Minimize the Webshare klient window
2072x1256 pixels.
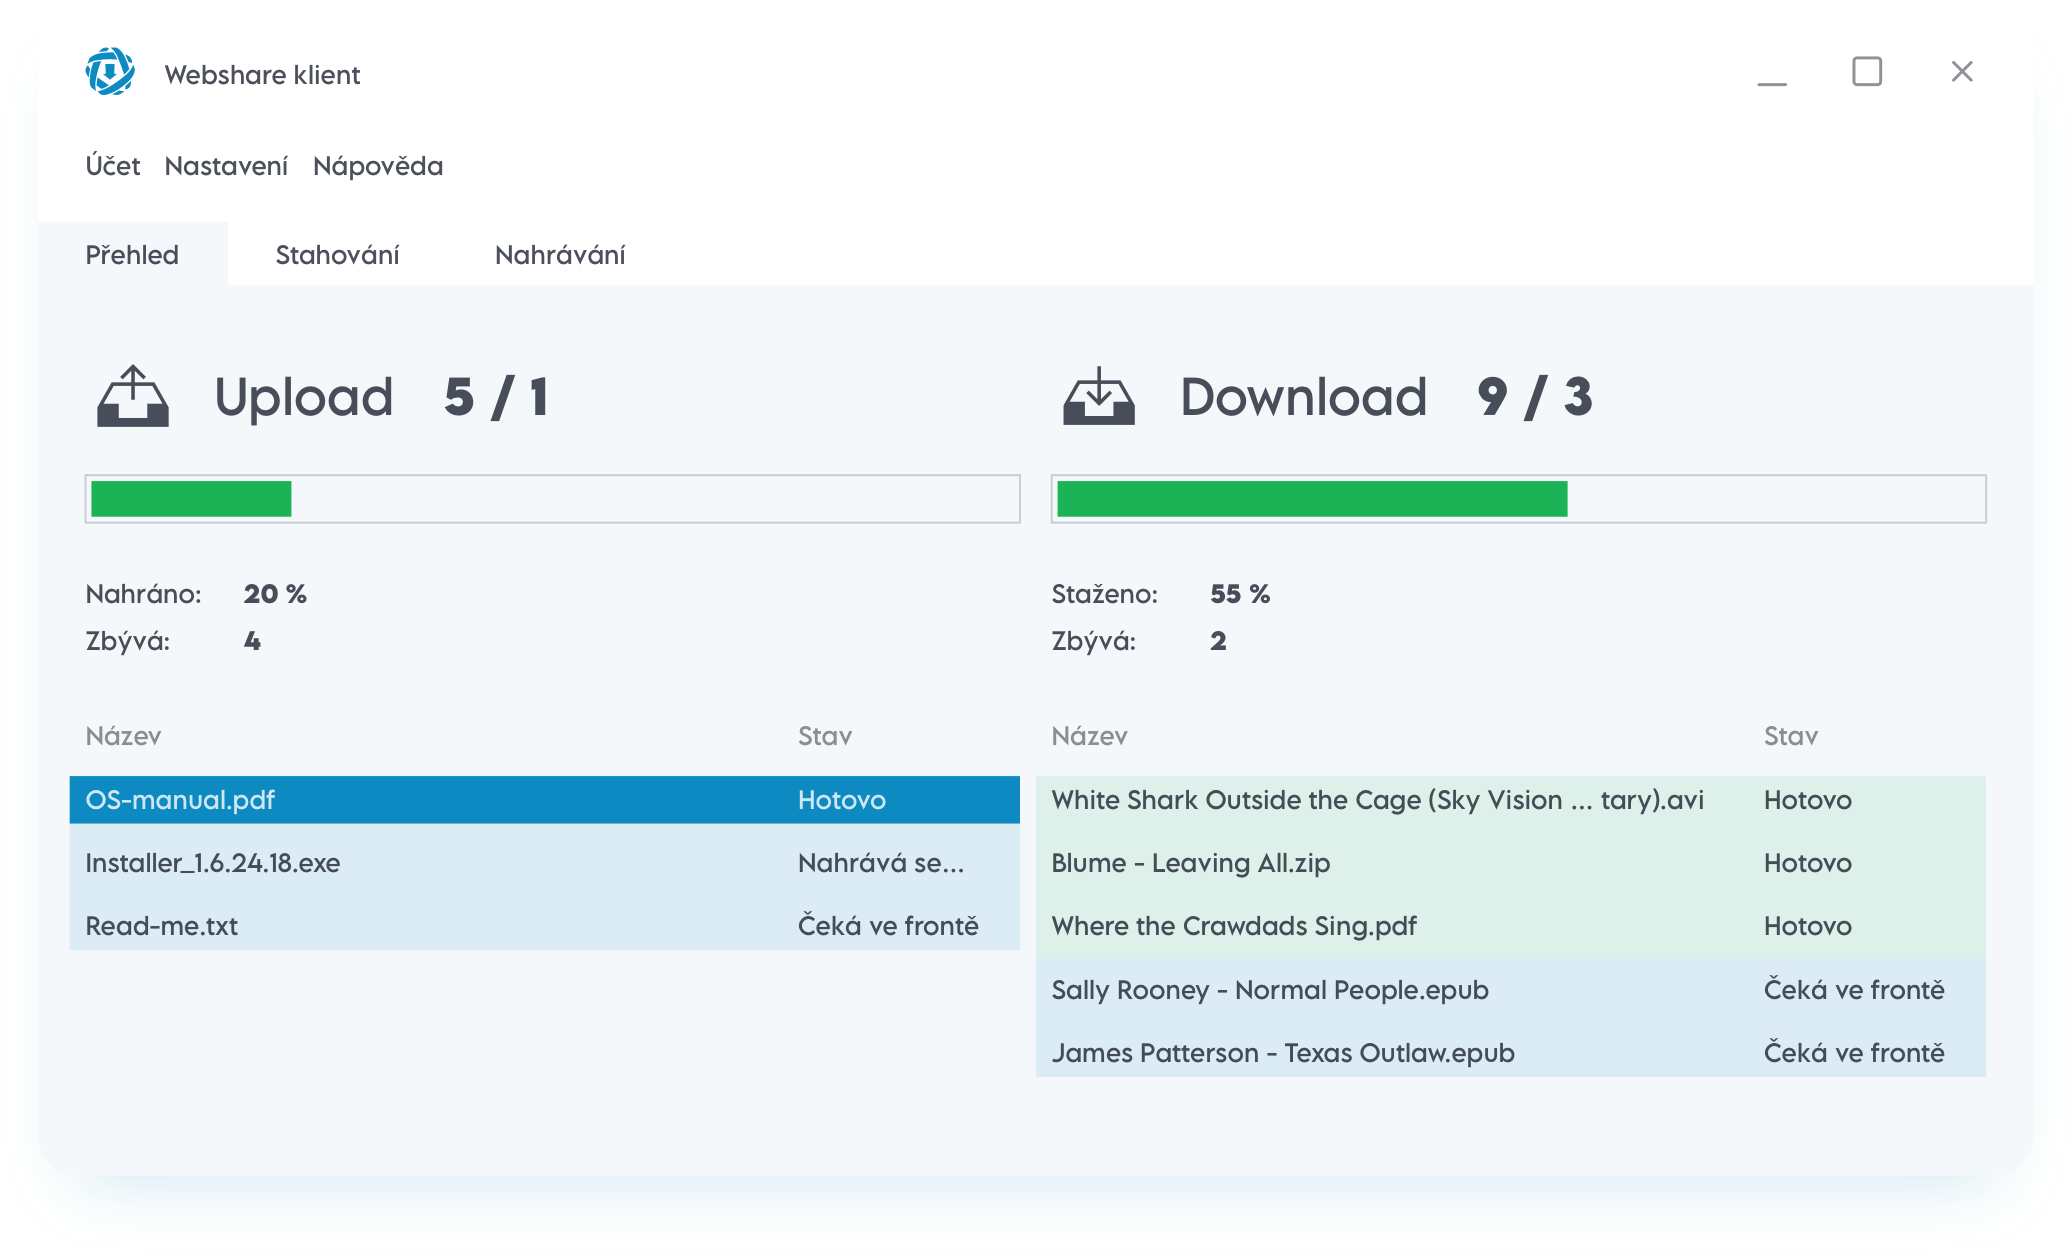[1772, 74]
